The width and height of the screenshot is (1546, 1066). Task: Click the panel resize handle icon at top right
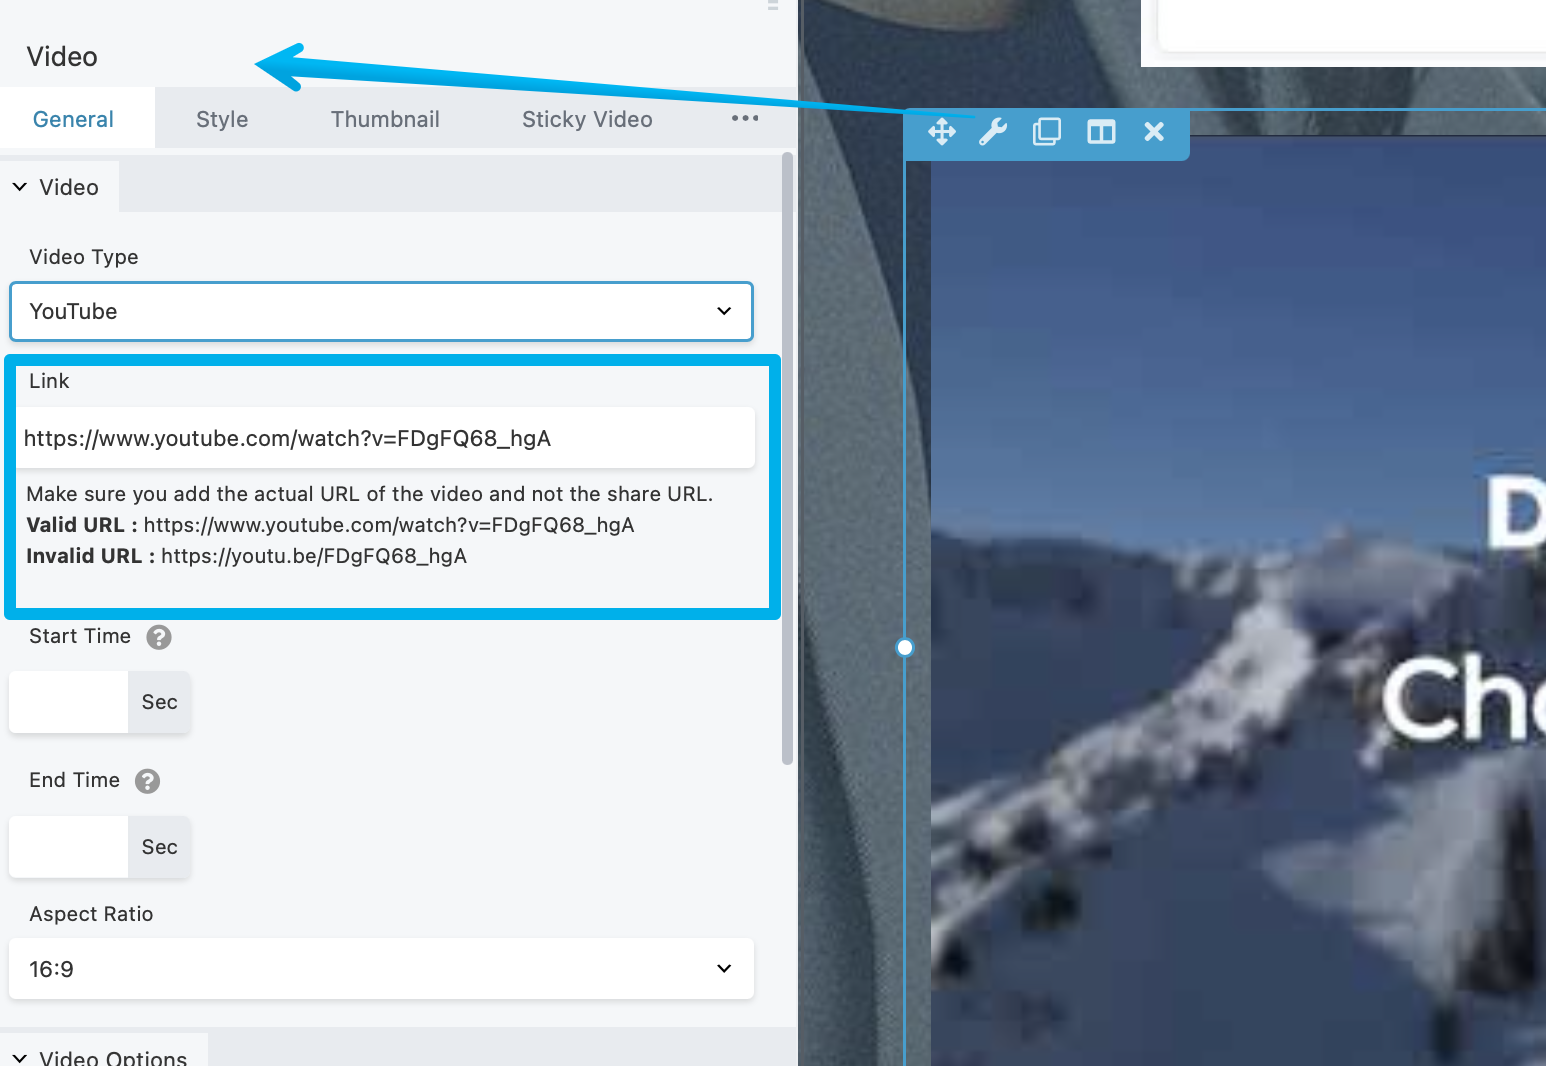772,7
